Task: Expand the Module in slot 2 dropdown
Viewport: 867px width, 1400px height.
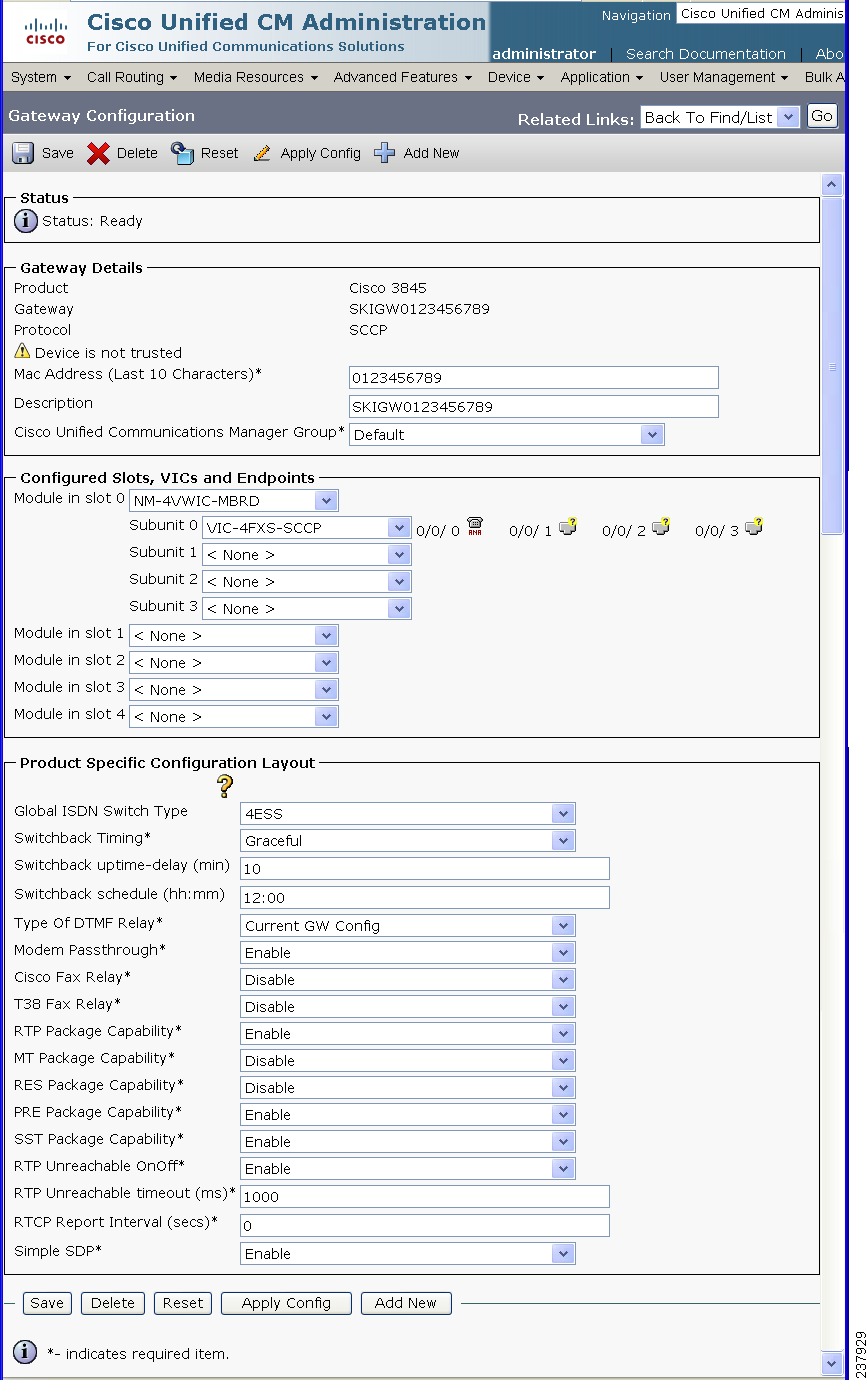Action: pos(326,662)
